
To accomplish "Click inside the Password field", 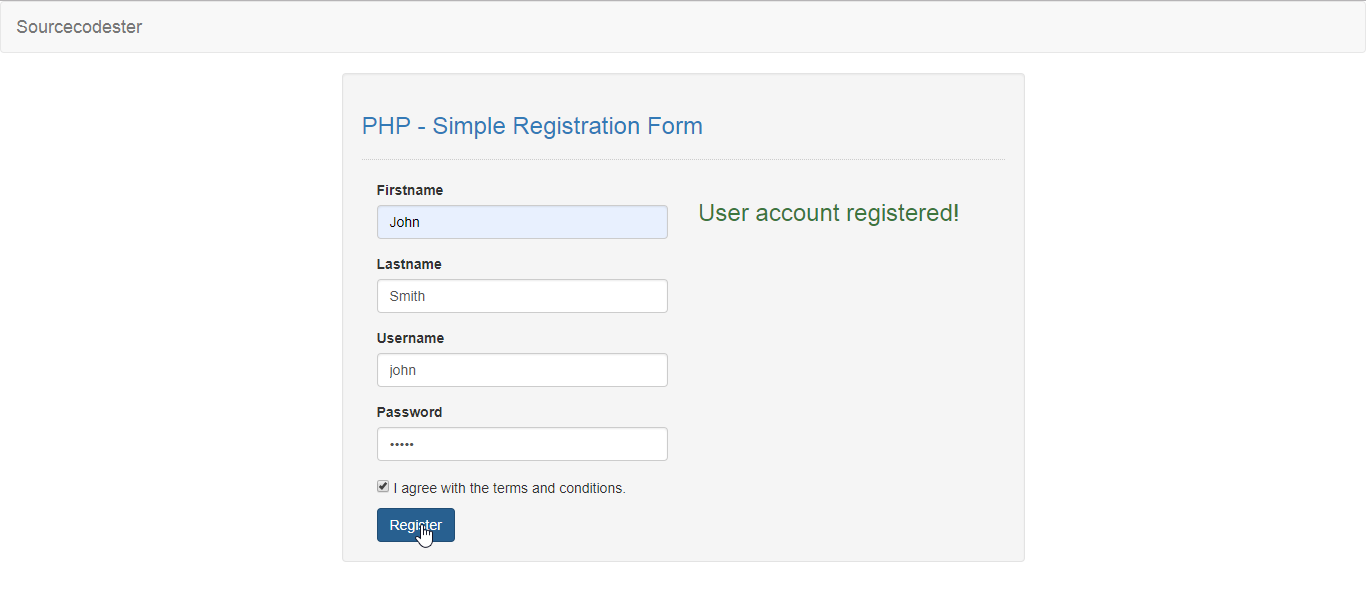I will coord(521,443).
